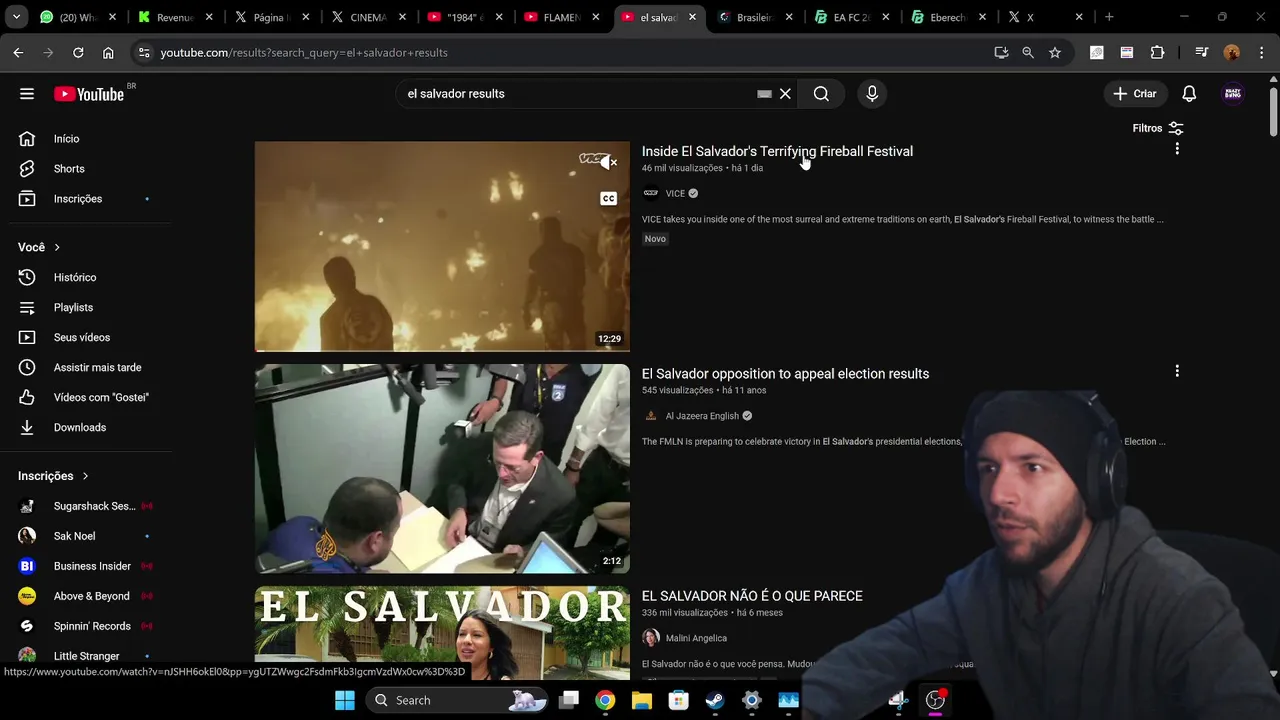Viewport: 1280px width, 720px height.
Task: Switch to the WhatsApp tab
Action: click(x=77, y=17)
